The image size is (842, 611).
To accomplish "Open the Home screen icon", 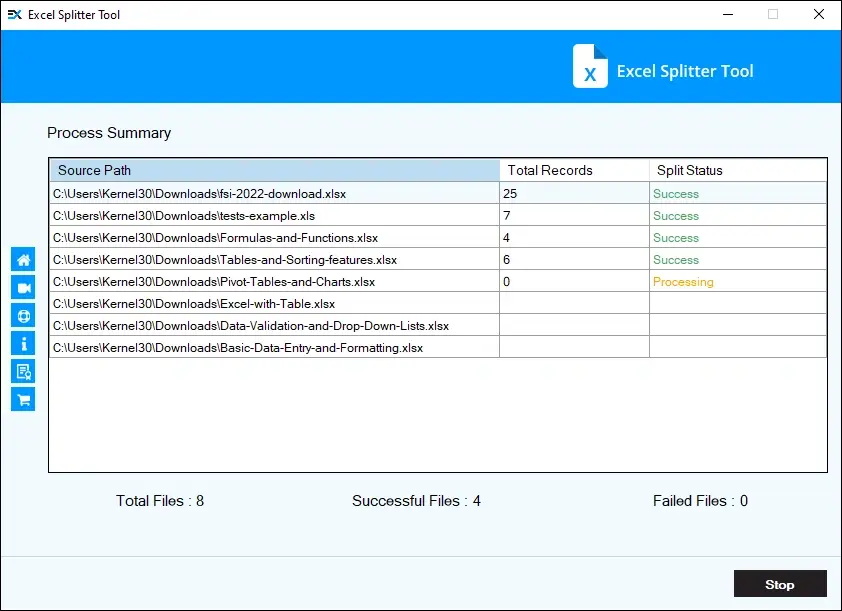I will tap(22, 259).
